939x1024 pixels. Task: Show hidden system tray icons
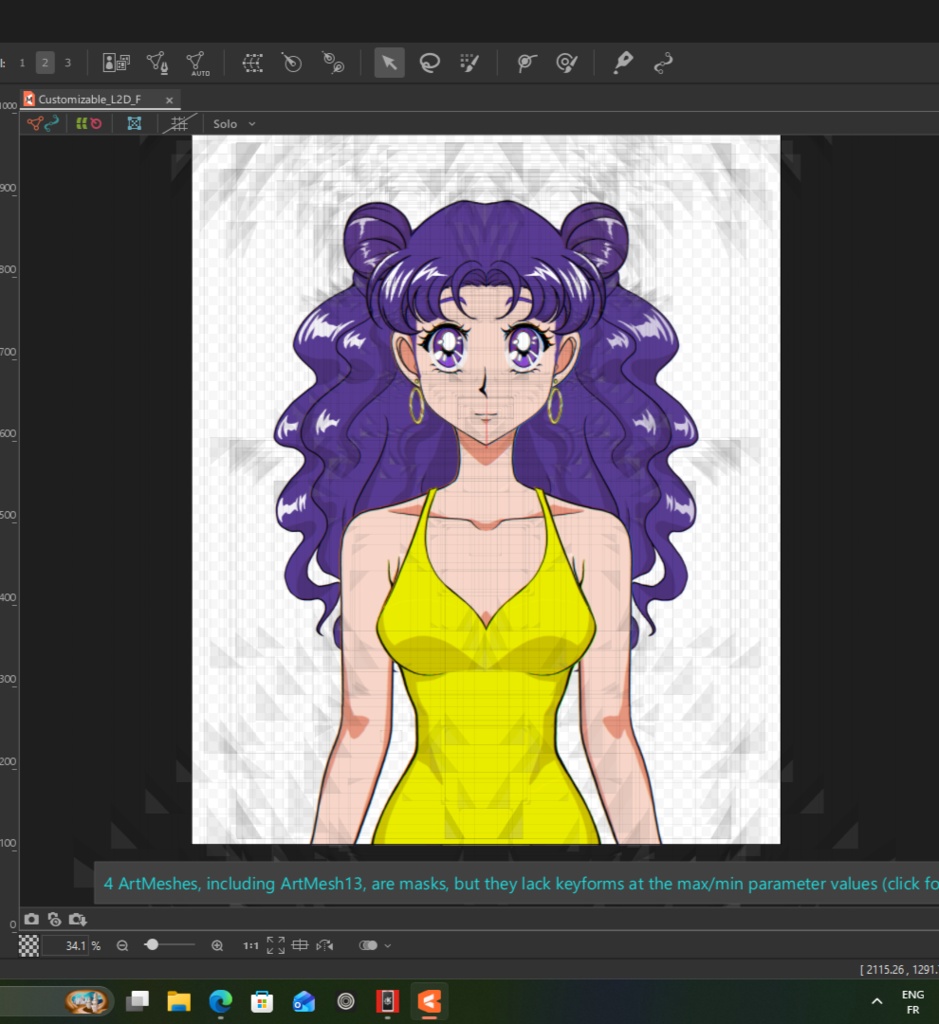point(877,1001)
